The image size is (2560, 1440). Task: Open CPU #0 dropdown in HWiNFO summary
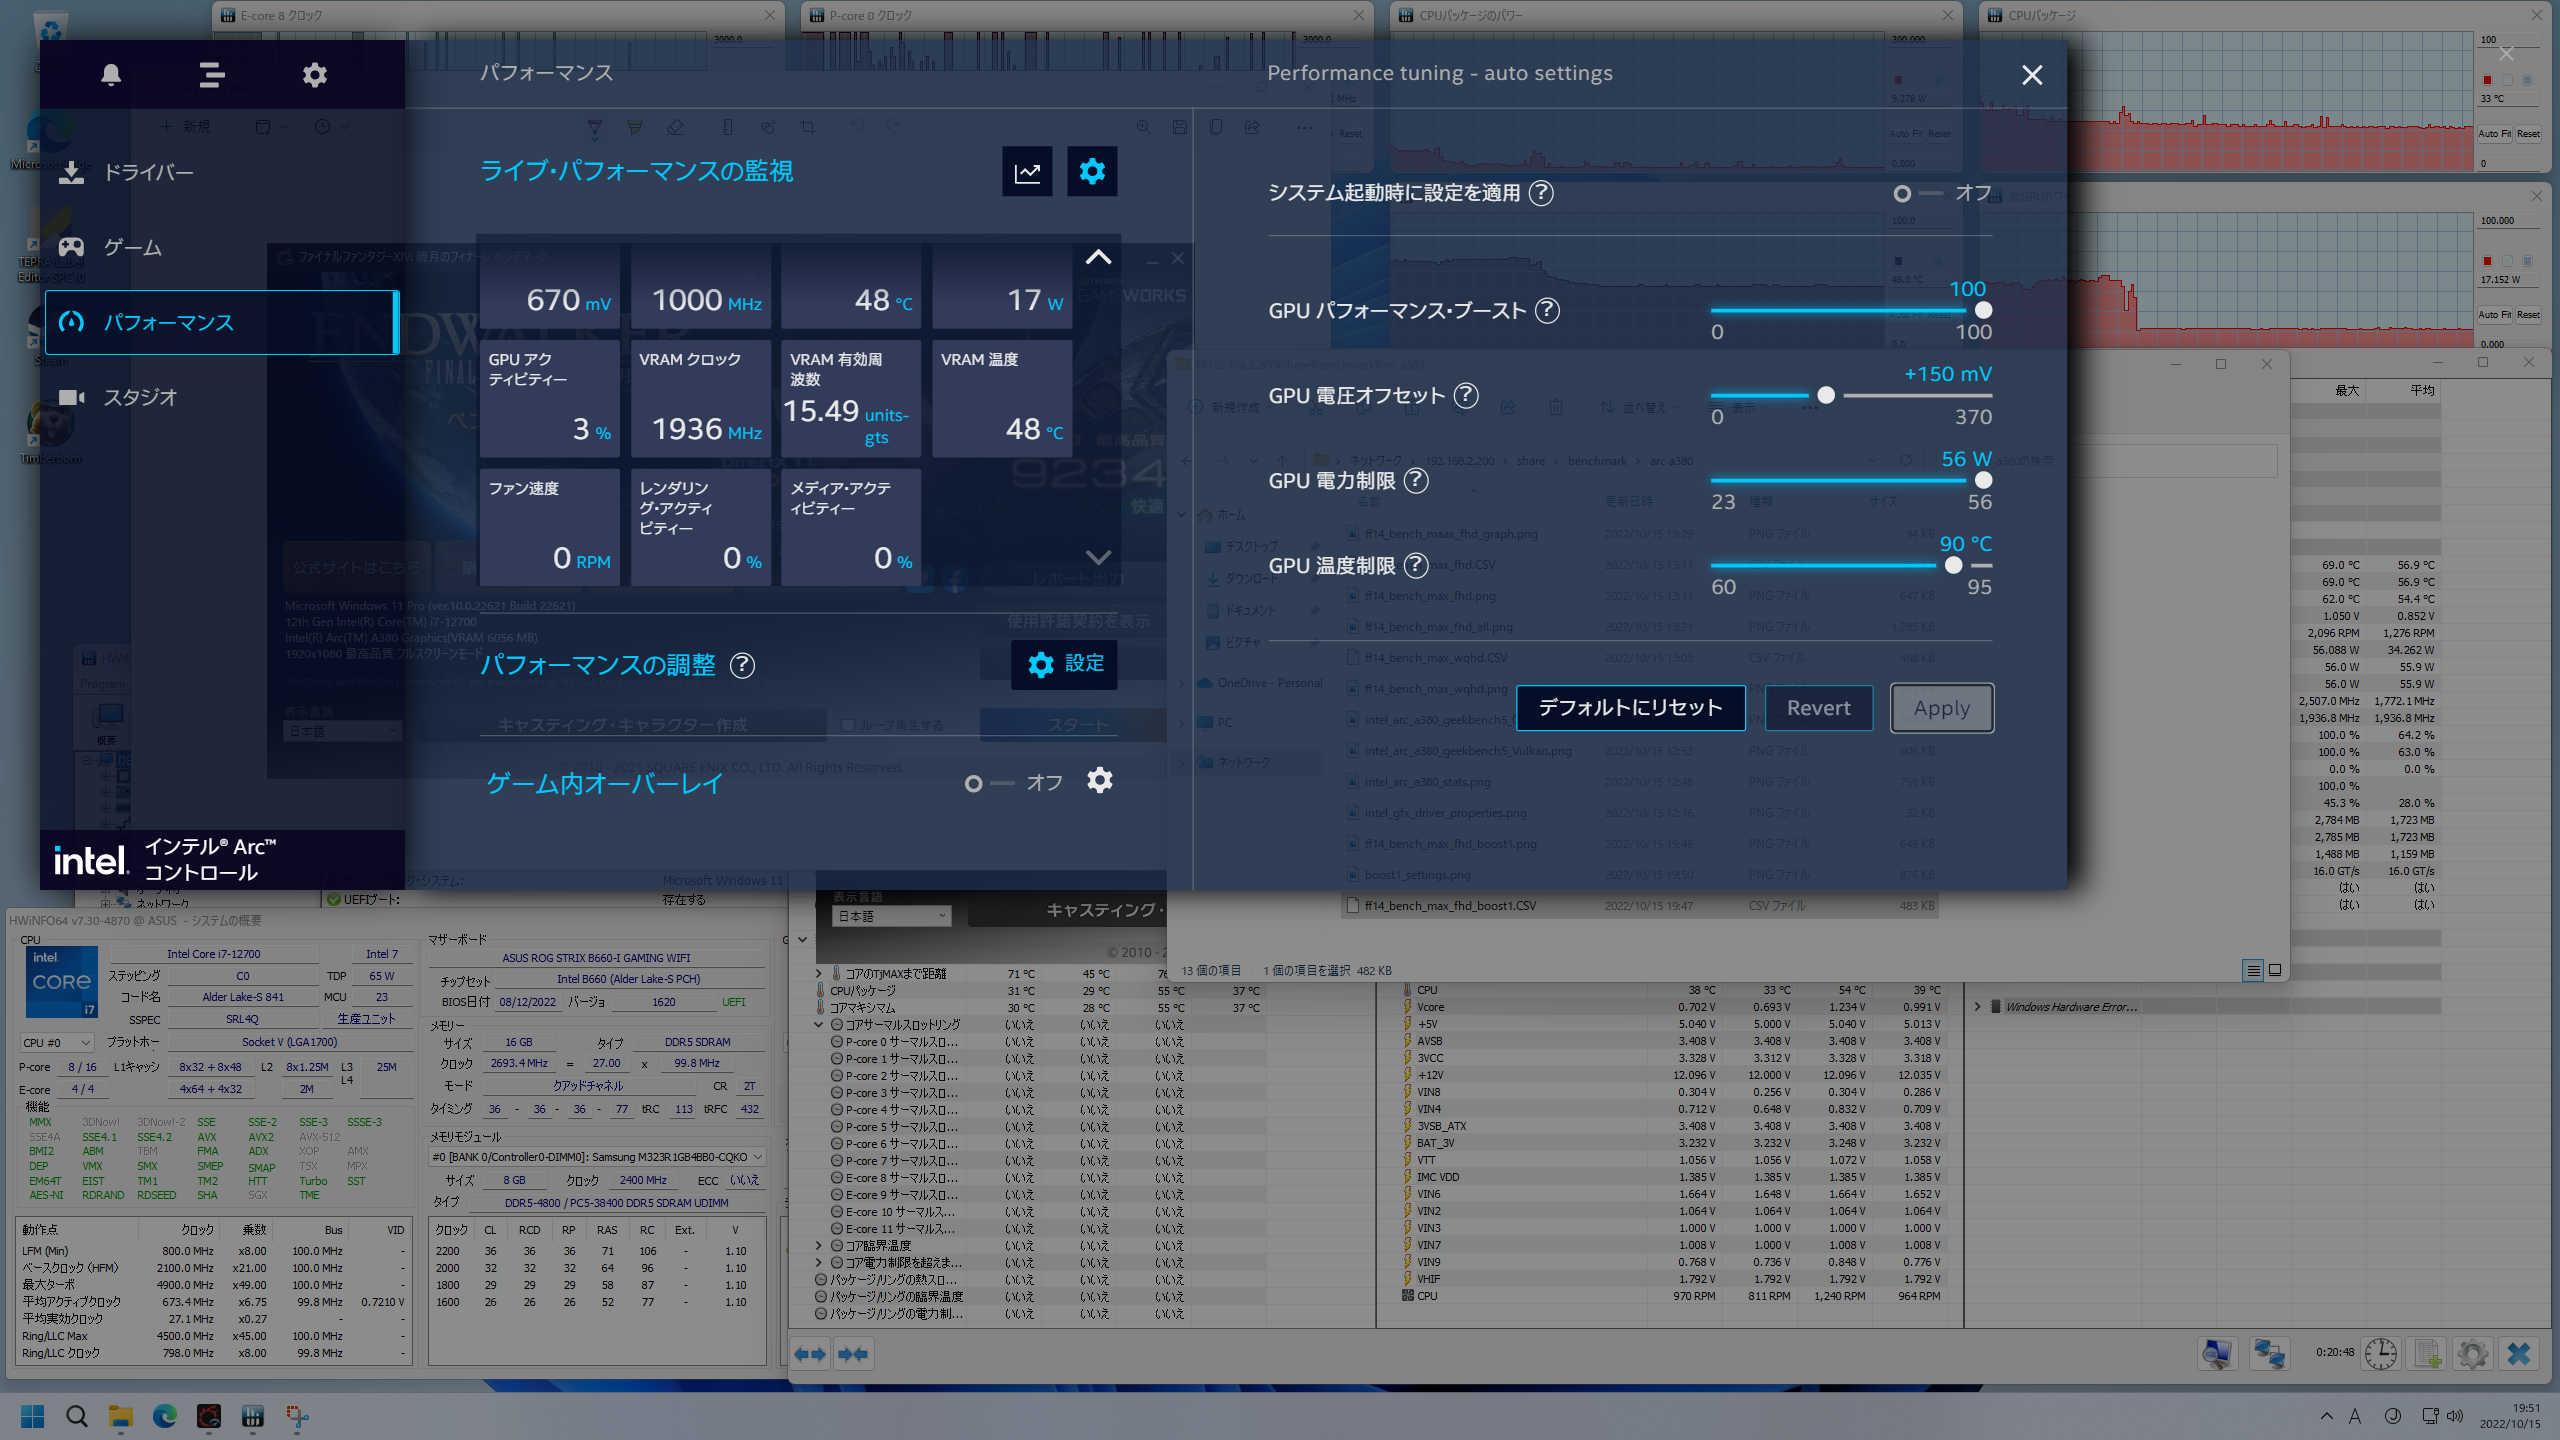tap(56, 1042)
